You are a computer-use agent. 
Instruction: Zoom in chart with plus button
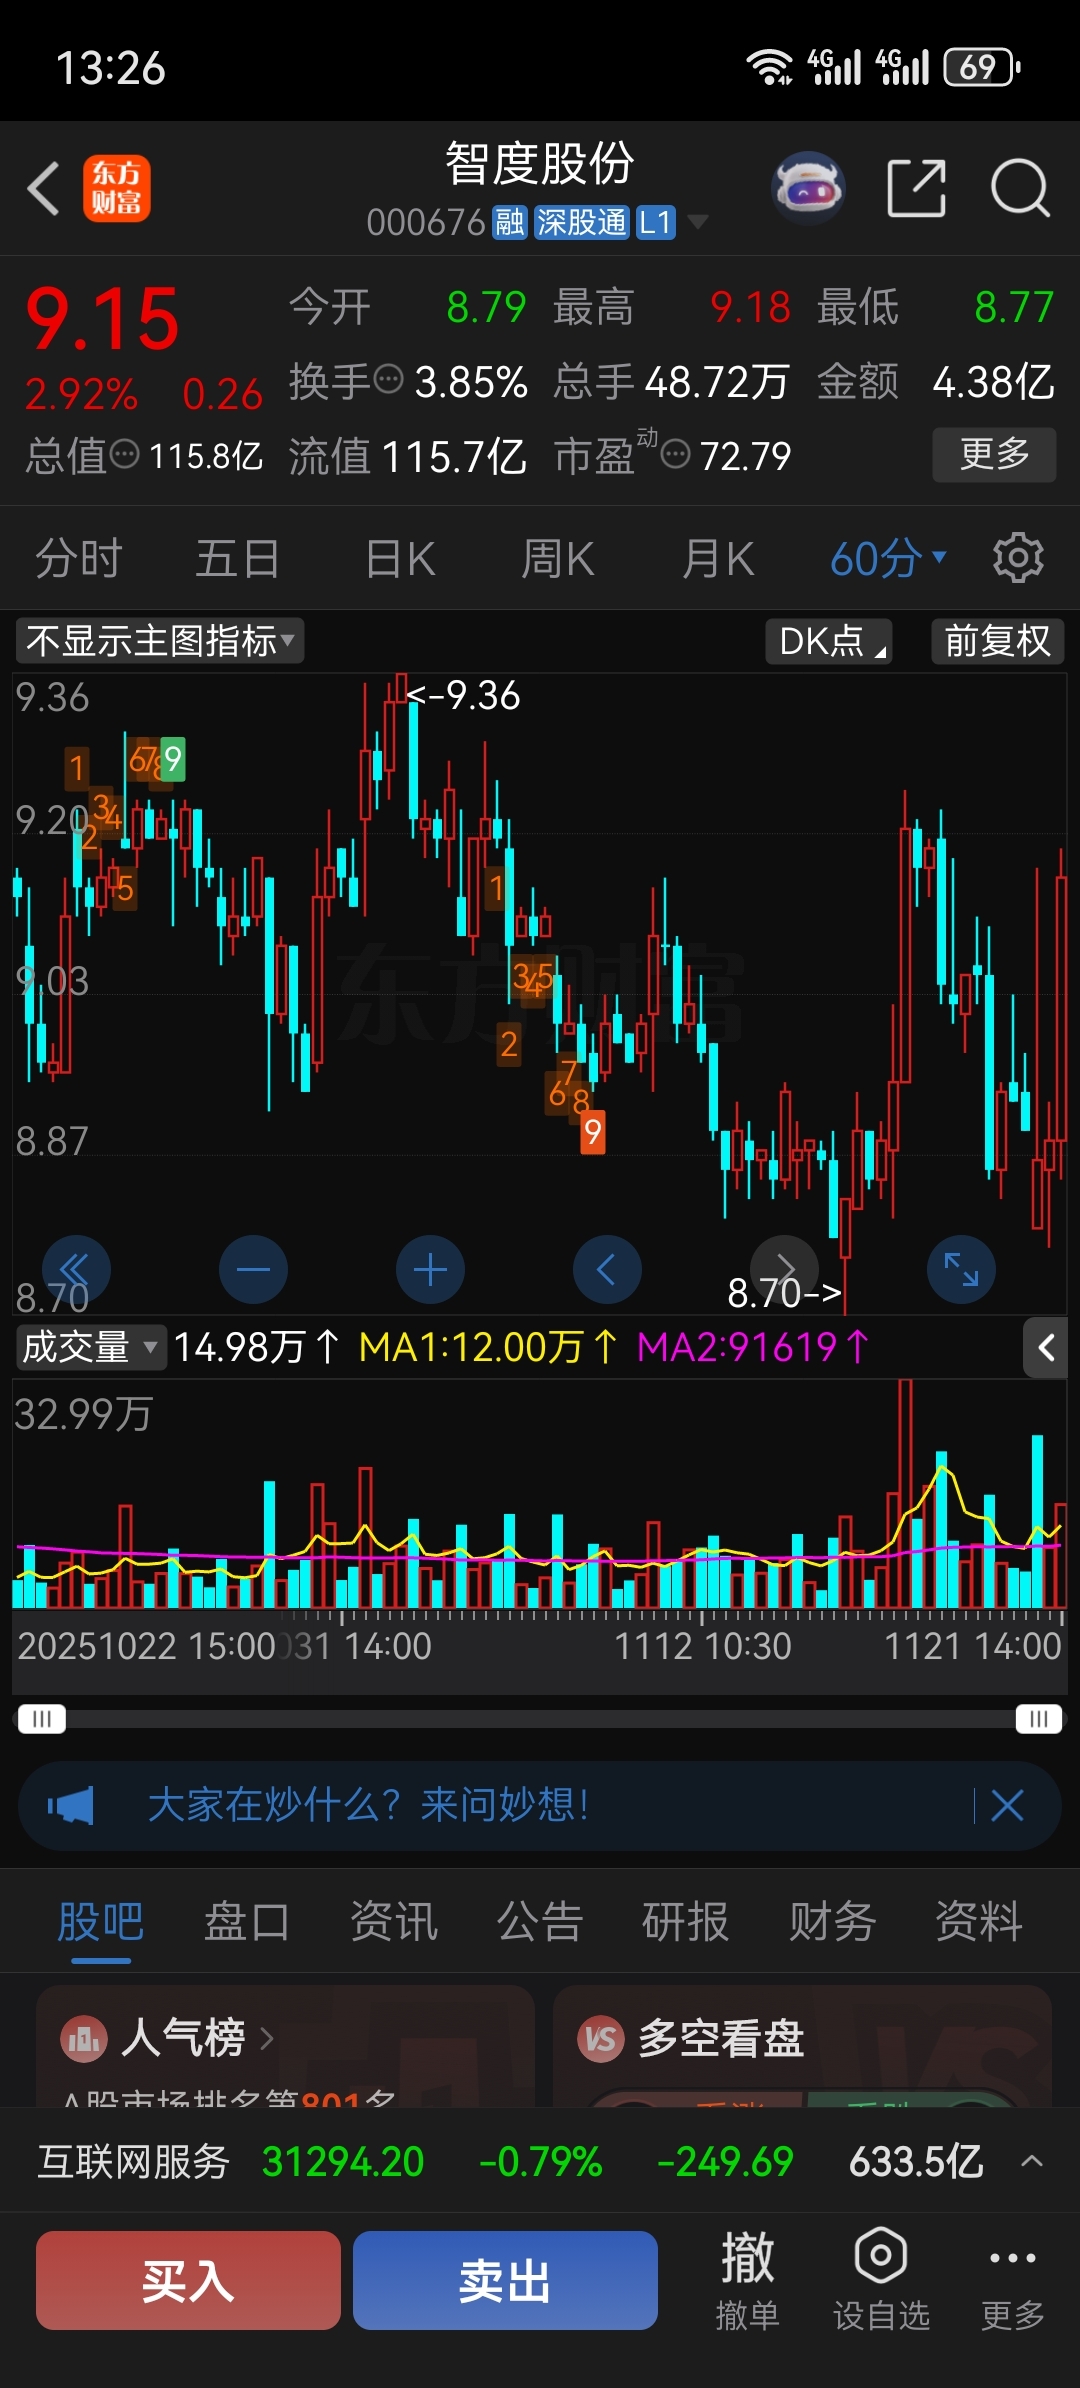coord(430,1270)
